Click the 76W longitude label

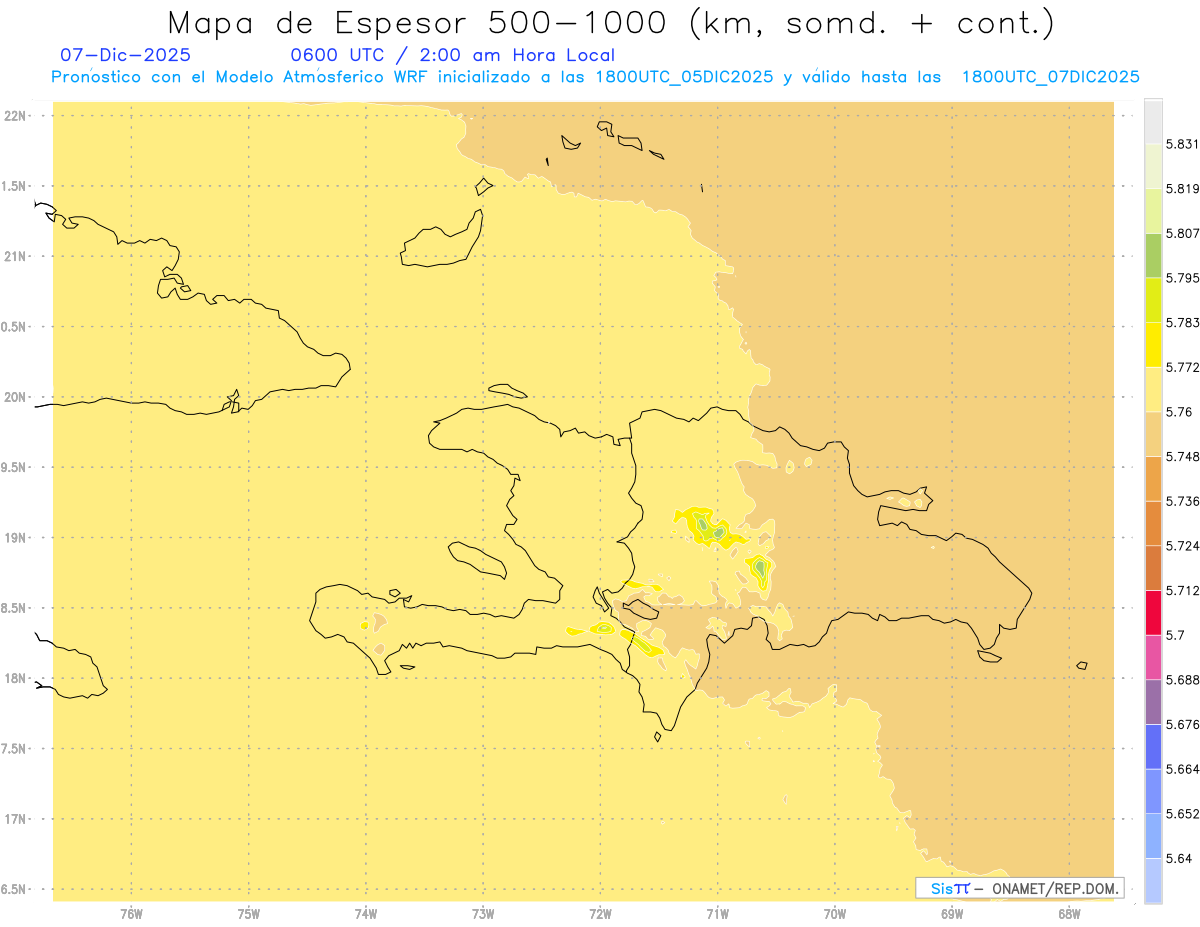coord(131,914)
